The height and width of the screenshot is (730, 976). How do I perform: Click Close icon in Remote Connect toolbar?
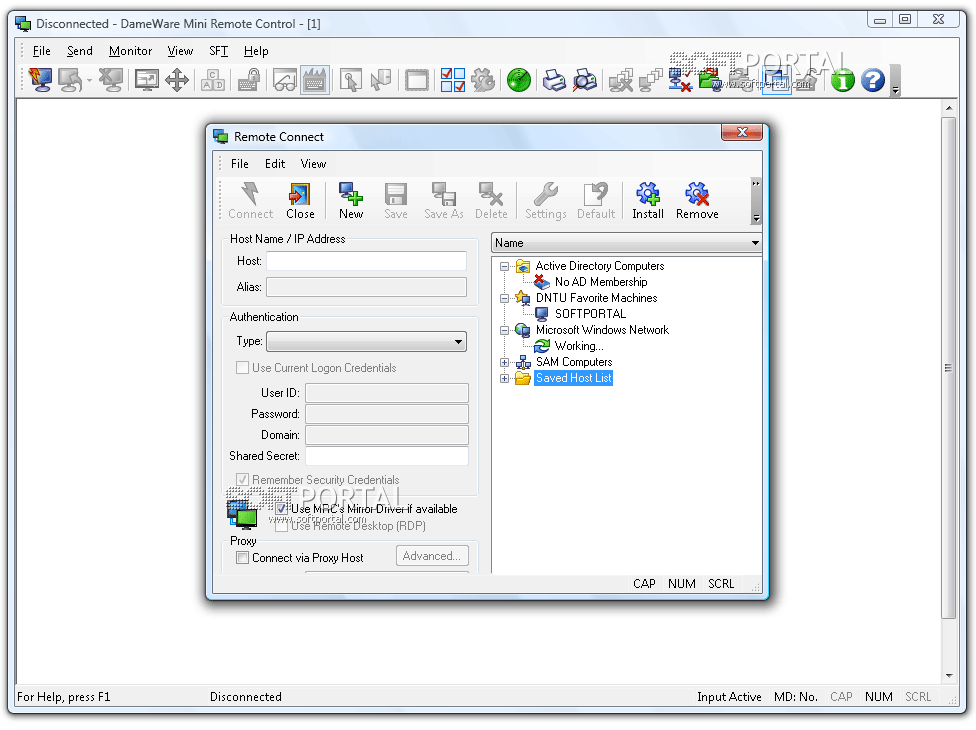tap(300, 200)
